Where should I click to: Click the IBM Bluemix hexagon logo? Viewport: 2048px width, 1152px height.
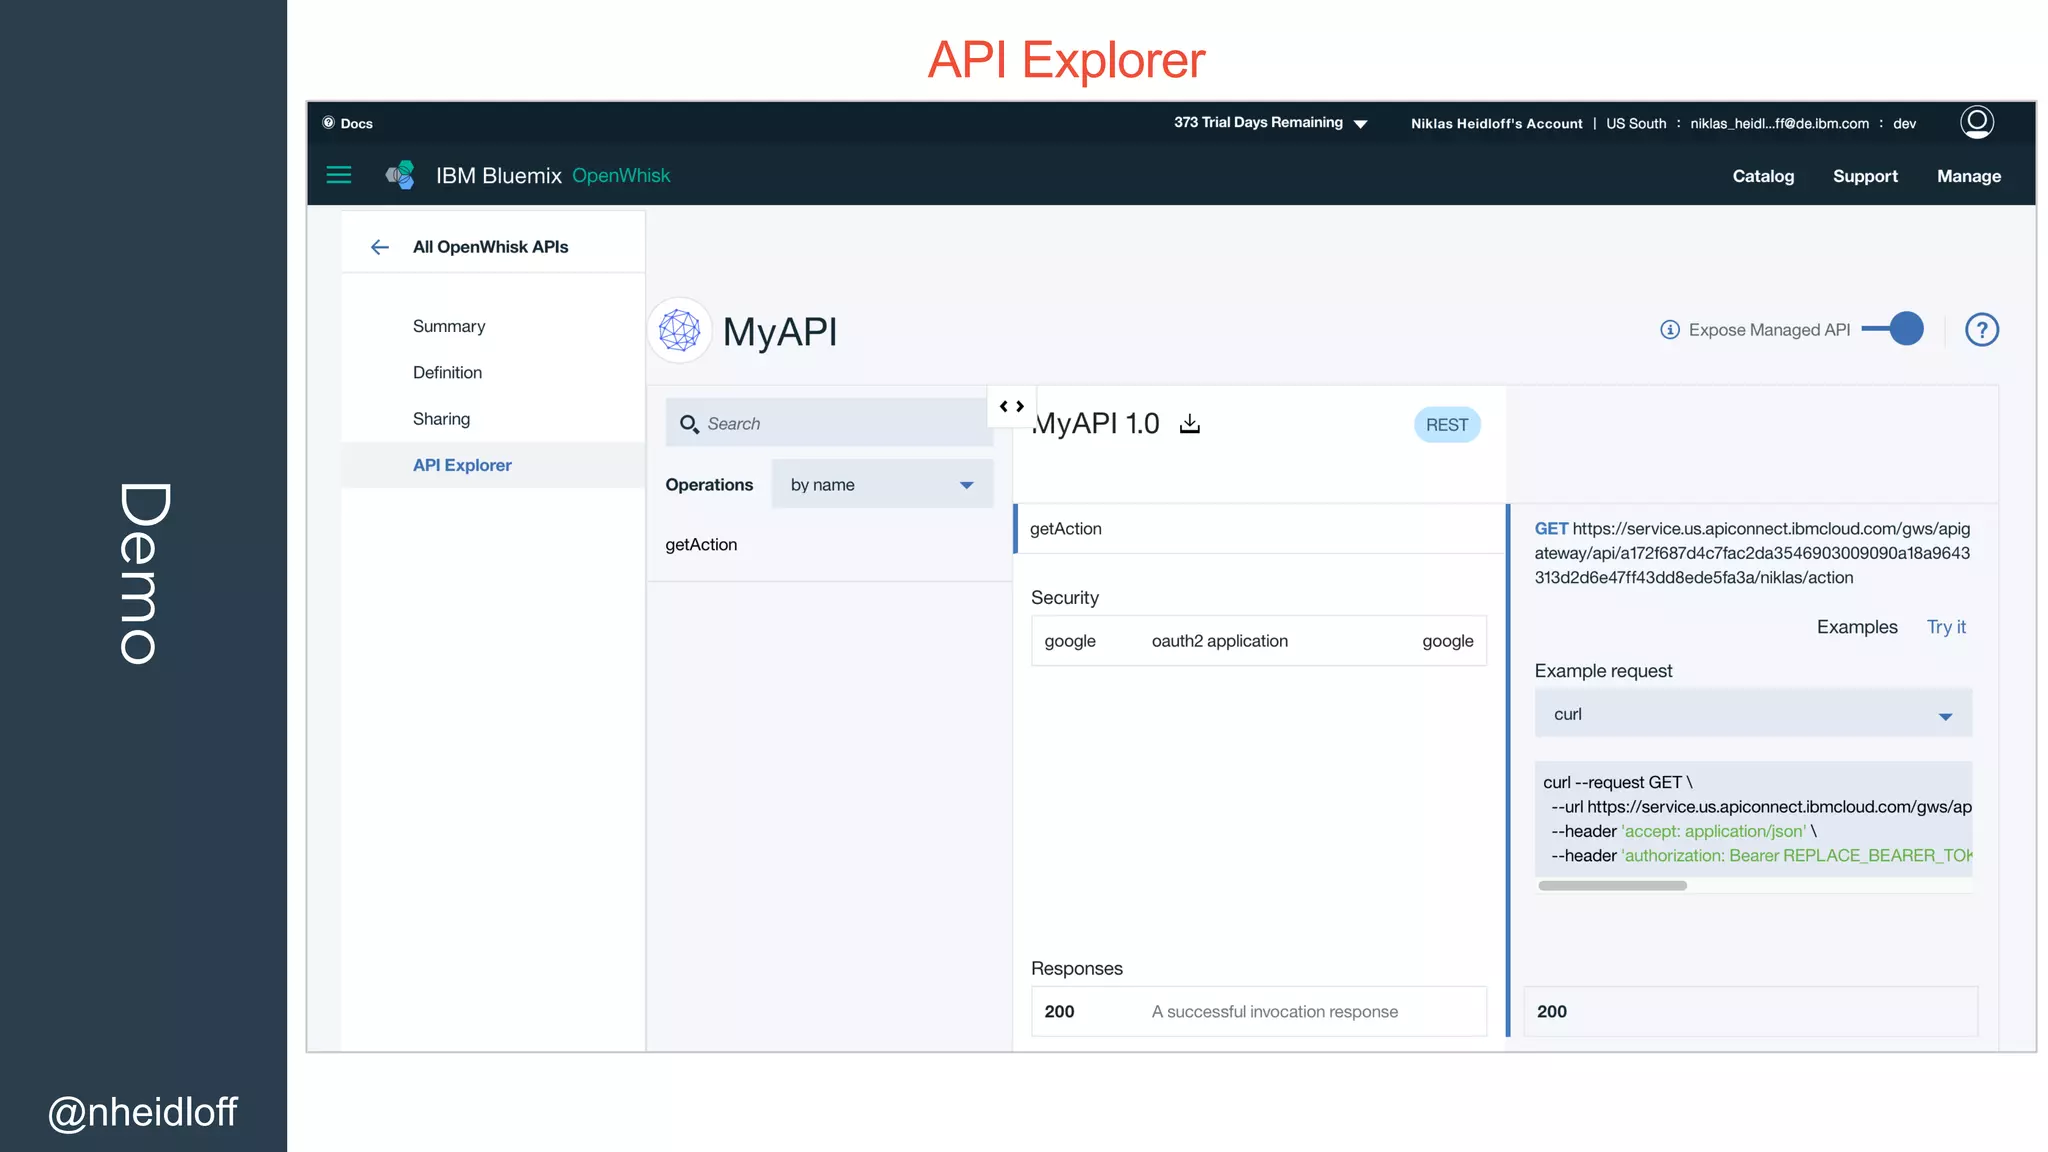(x=401, y=175)
